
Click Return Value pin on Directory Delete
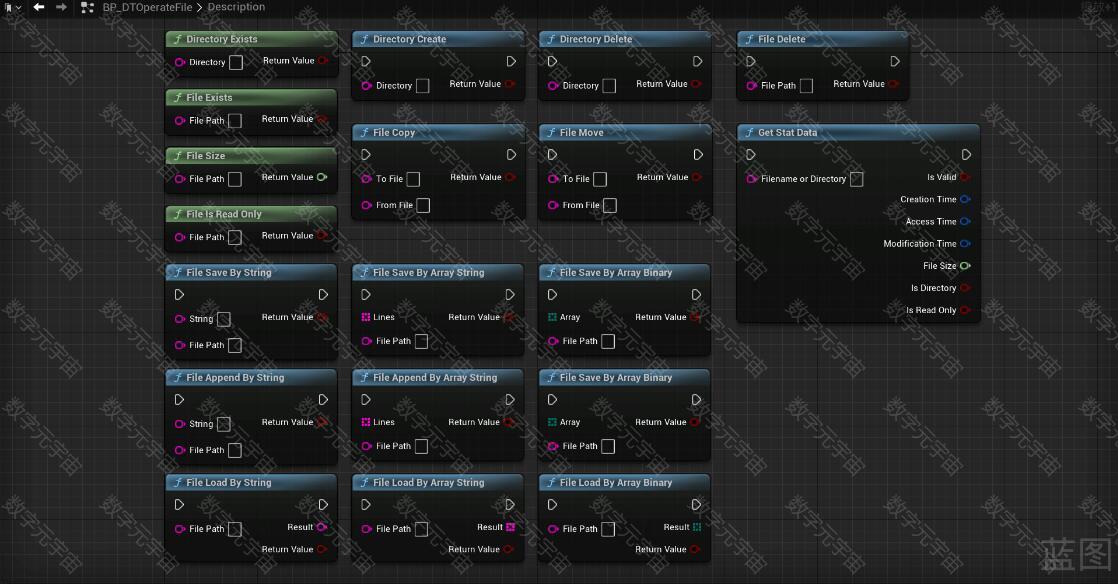697,84
